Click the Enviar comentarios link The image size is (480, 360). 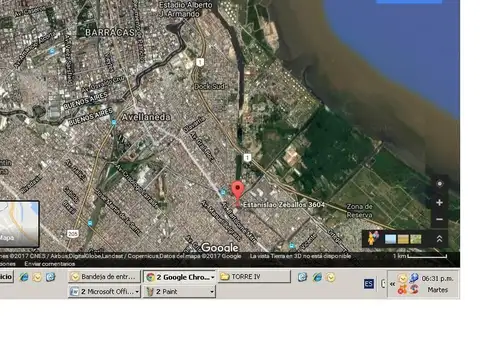(x=50, y=264)
